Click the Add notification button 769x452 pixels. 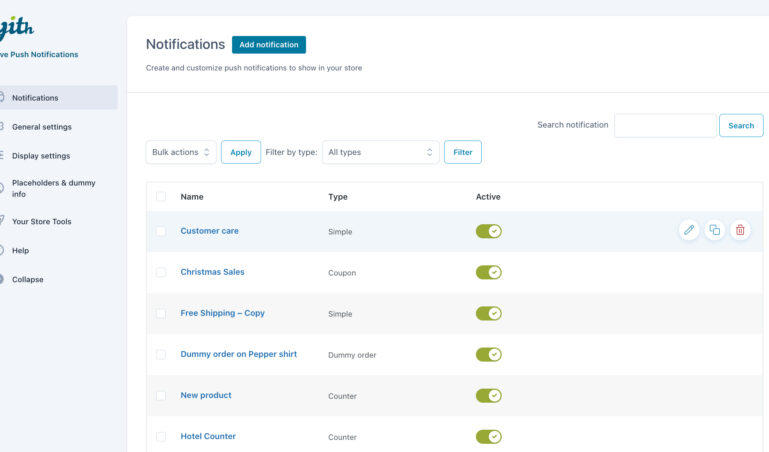point(269,45)
